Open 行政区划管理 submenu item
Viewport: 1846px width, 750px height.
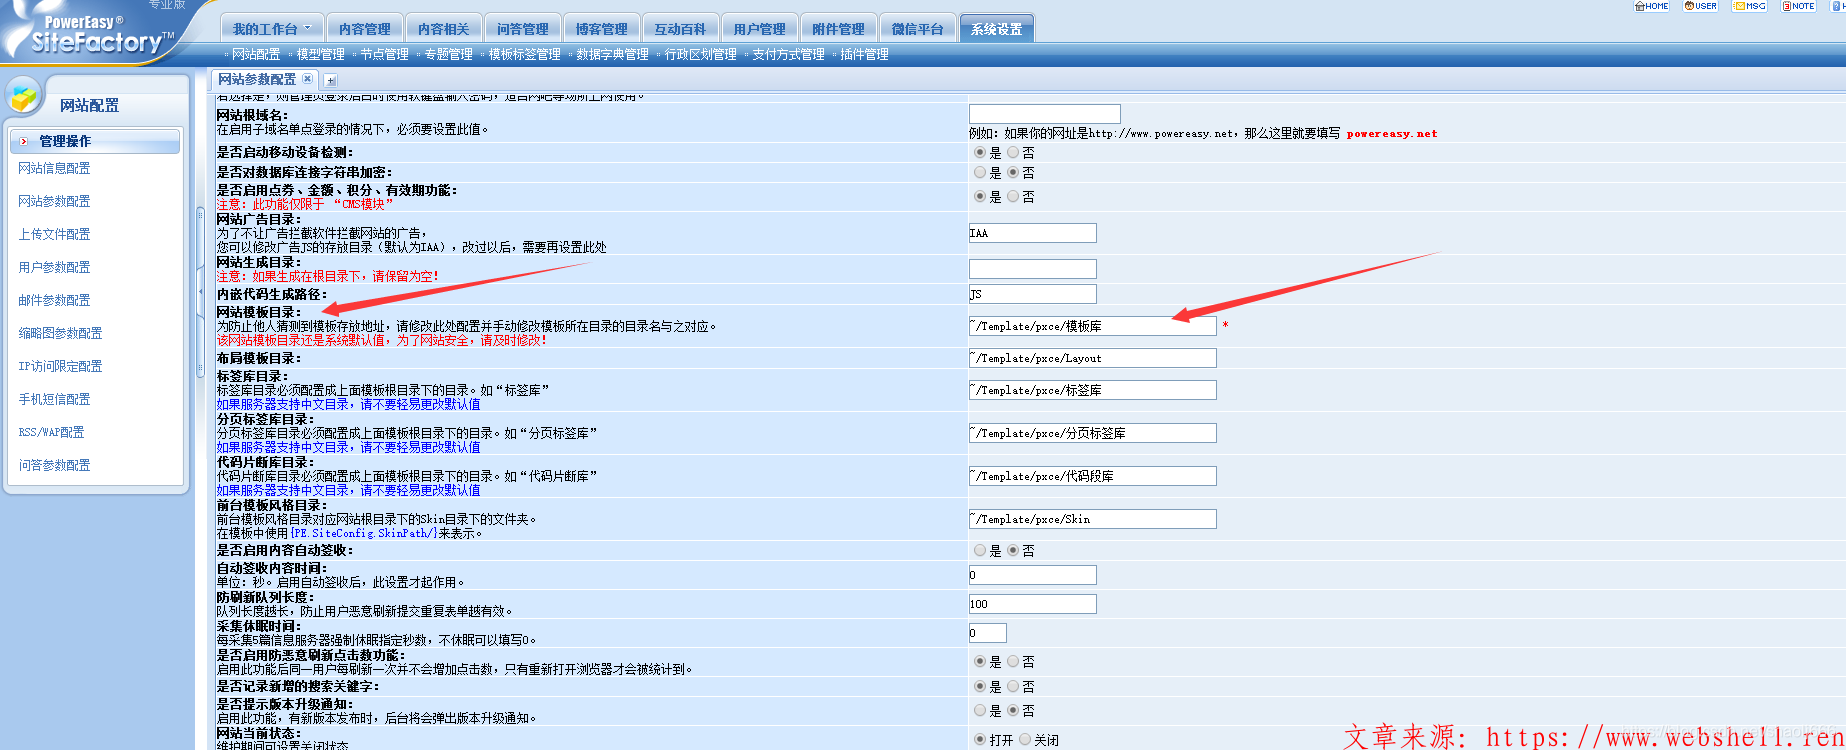pyautogui.click(x=700, y=54)
